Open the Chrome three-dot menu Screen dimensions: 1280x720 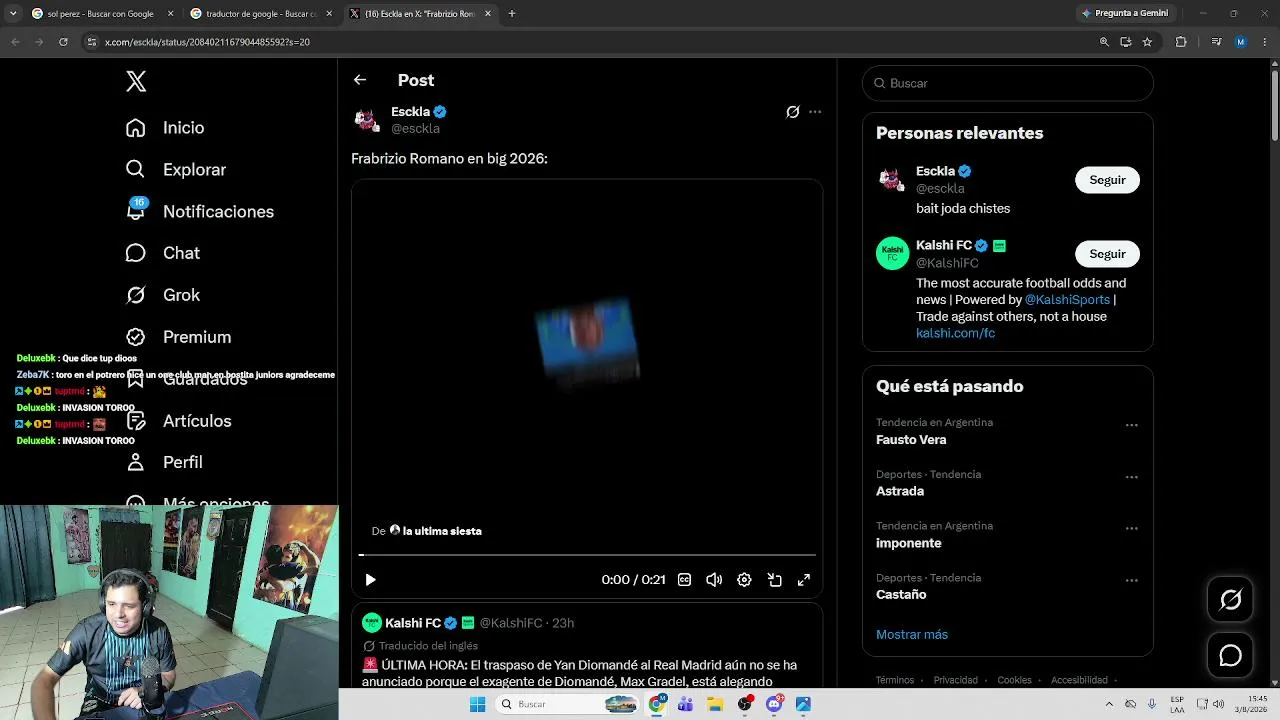tap(1266, 42)
